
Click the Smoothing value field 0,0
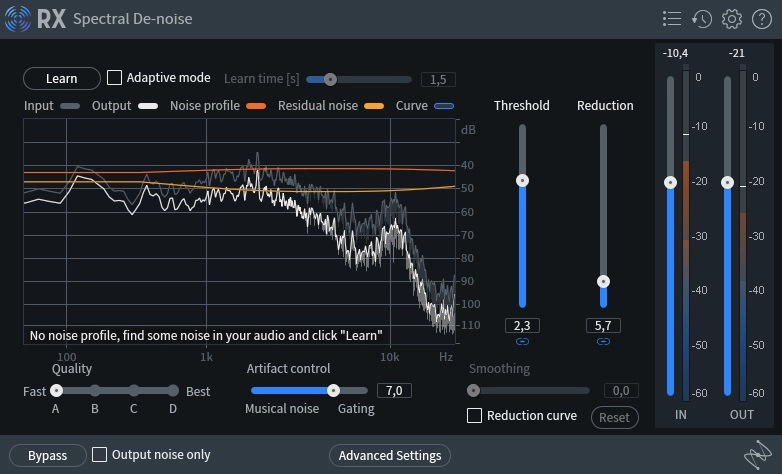(621, 390)
